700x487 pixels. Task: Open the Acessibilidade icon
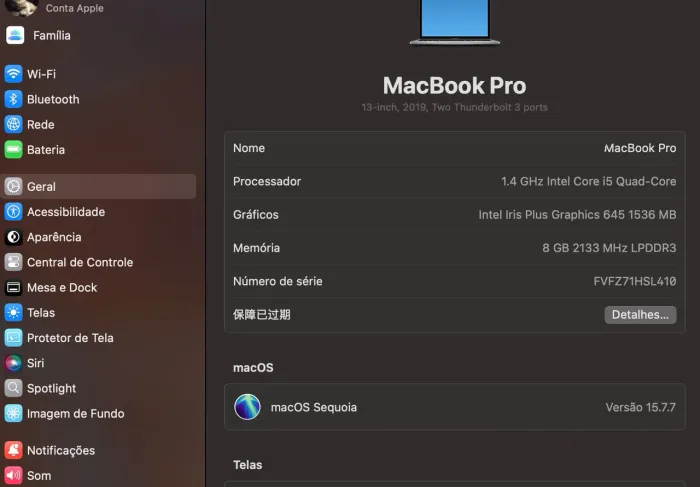13,212
